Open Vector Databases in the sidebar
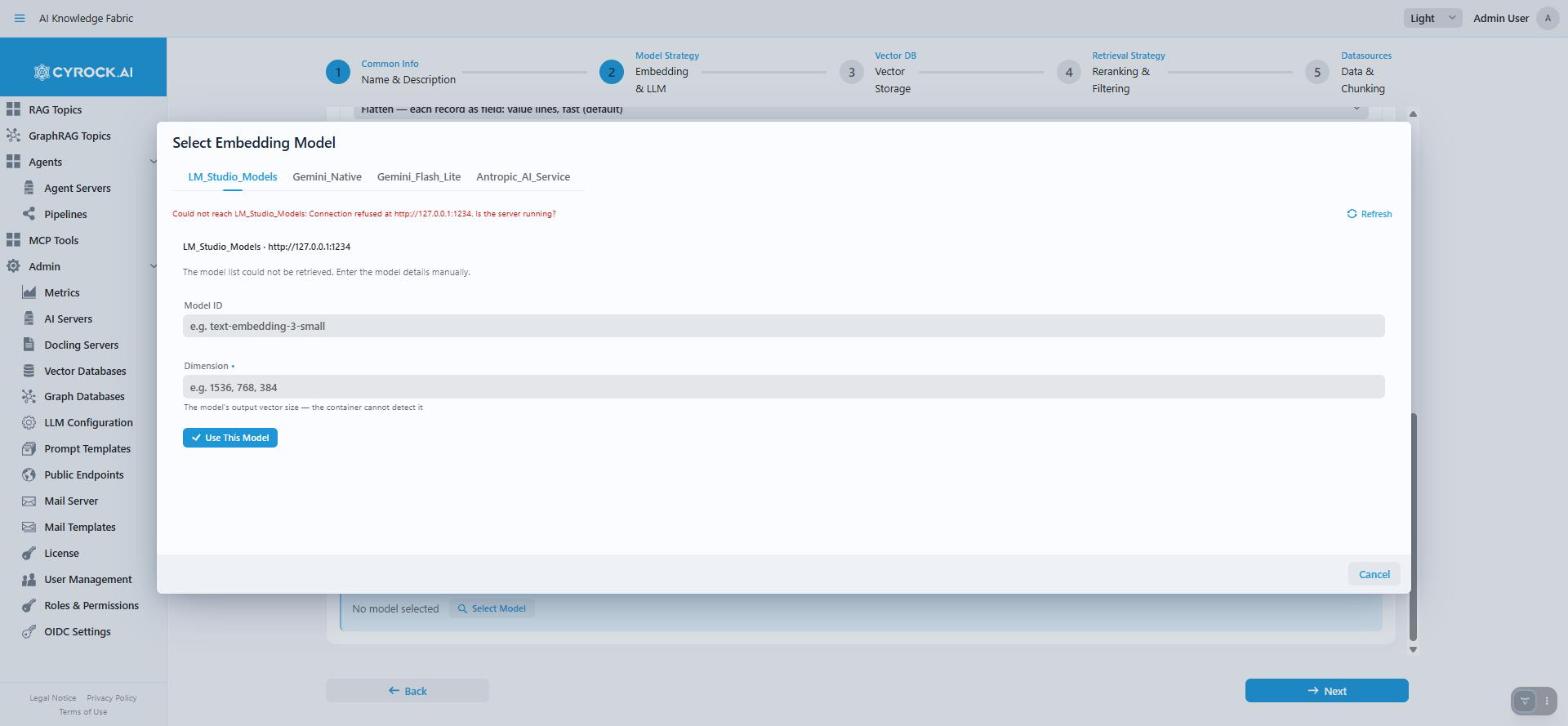 pyautogui.click(x=83, y=371)
